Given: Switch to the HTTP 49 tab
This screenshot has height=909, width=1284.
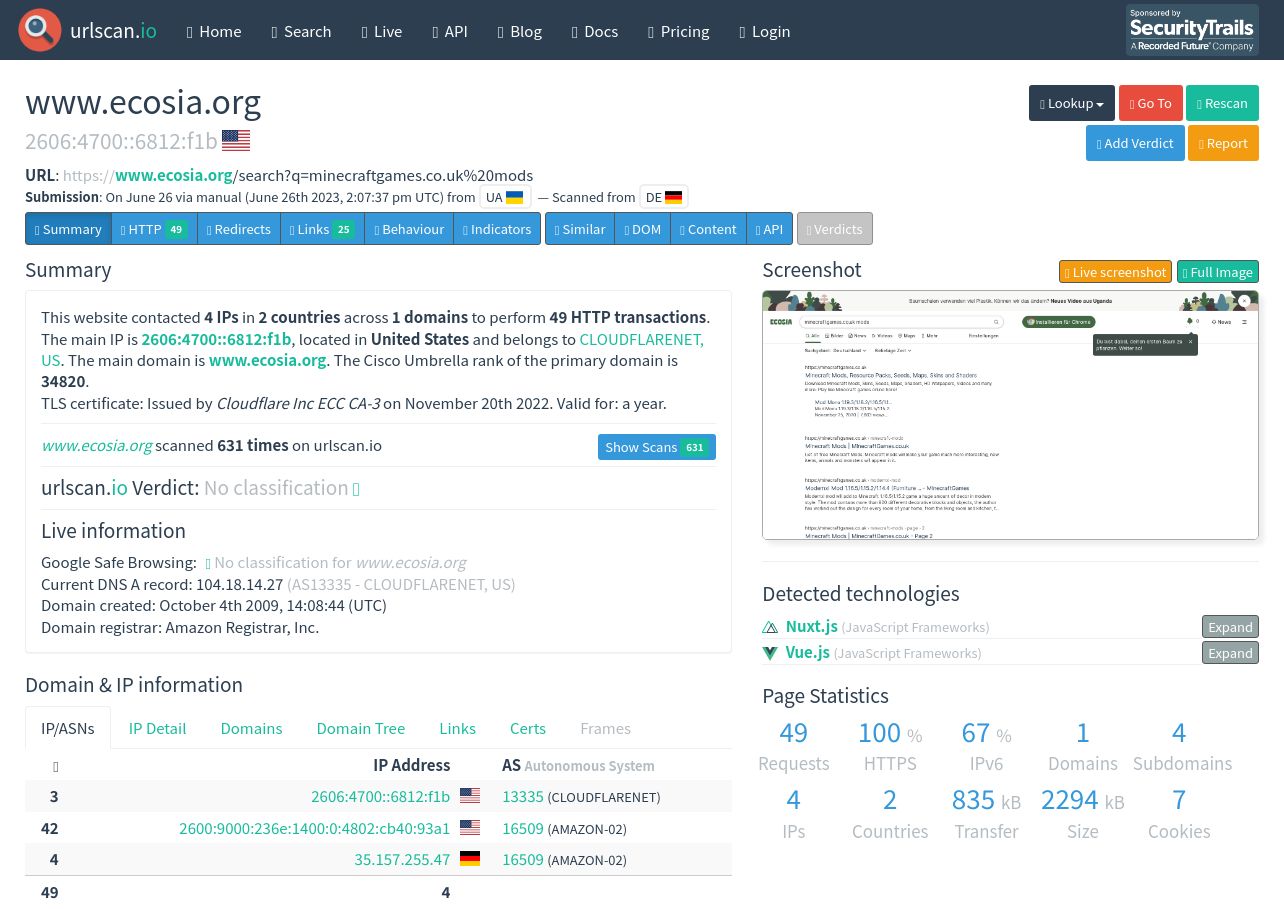Looking at the screenshot, I should pyautogui.click(x=154, y=229).
